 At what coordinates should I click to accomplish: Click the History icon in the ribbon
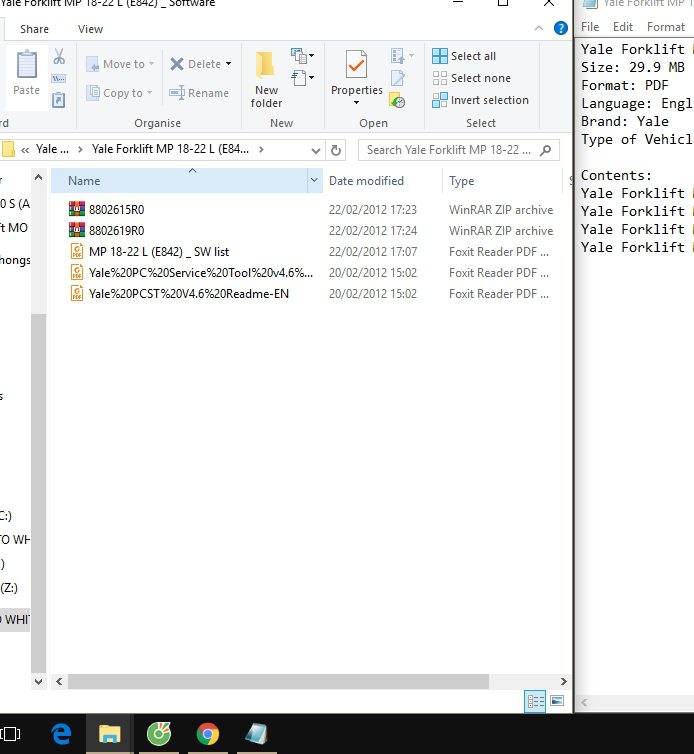[x=397, y=100]
